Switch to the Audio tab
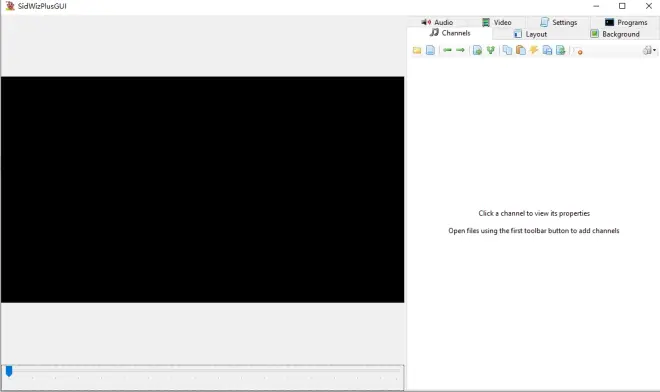Screen dimensions: 660x392 click(x=437, y=22)
